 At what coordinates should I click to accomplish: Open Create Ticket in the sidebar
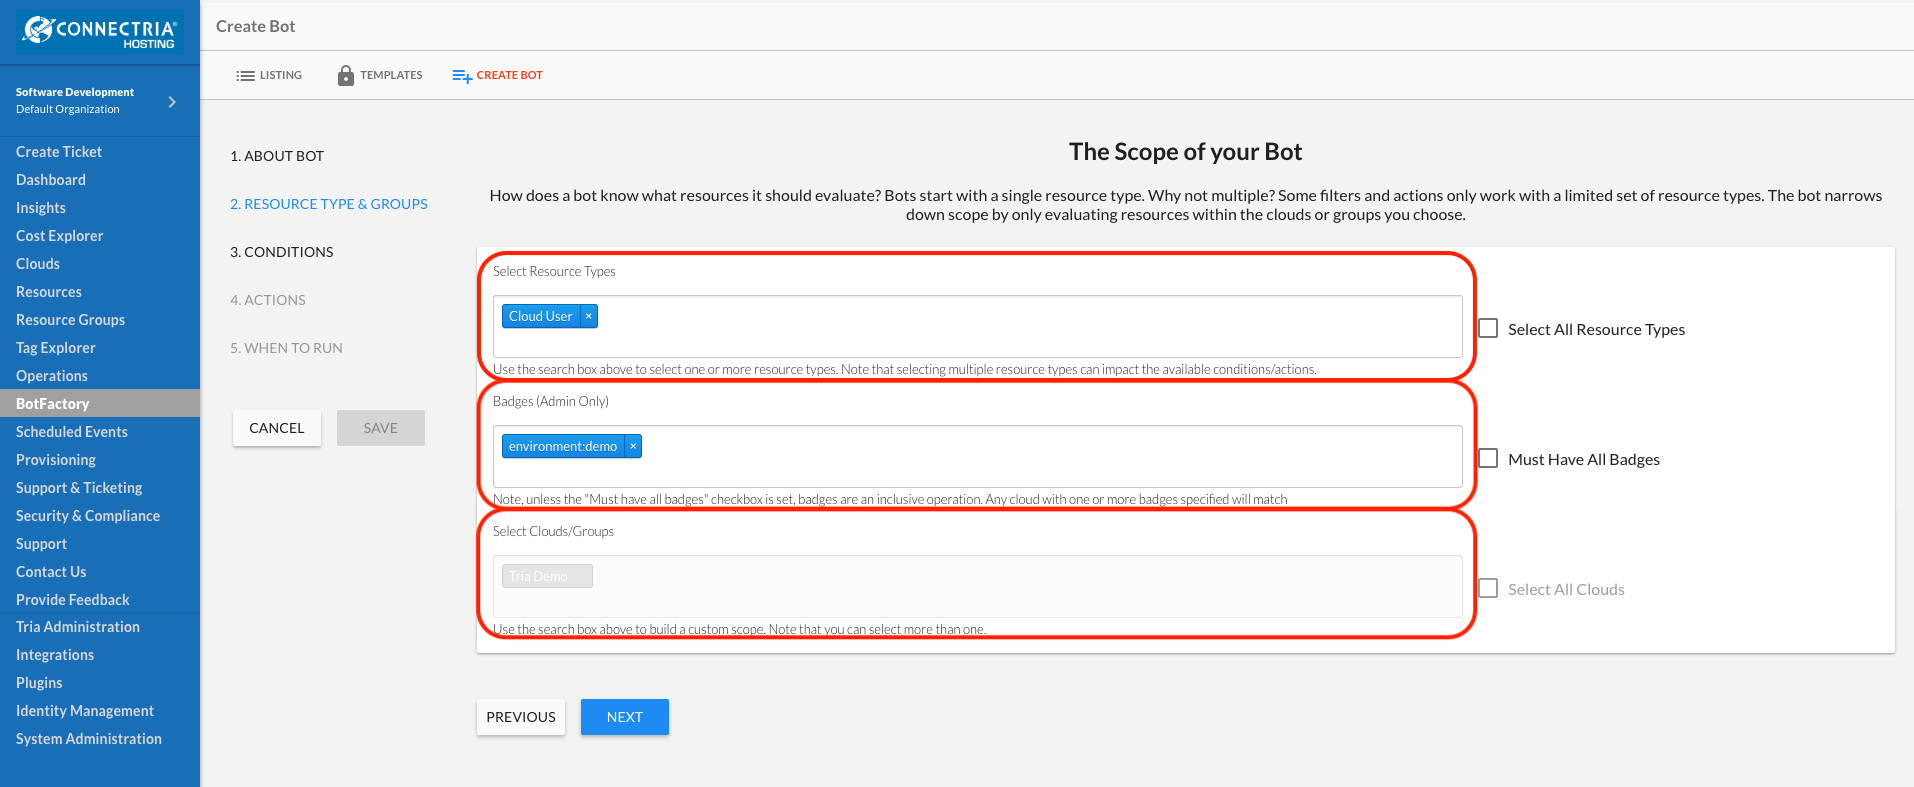[x=59, y=152]
